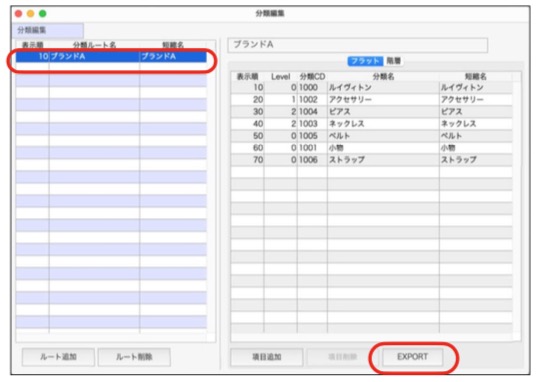Select the ストラップ 分類名 cell
The height and width of the screenshot is (382, 539).
click(x=383, y=160)
